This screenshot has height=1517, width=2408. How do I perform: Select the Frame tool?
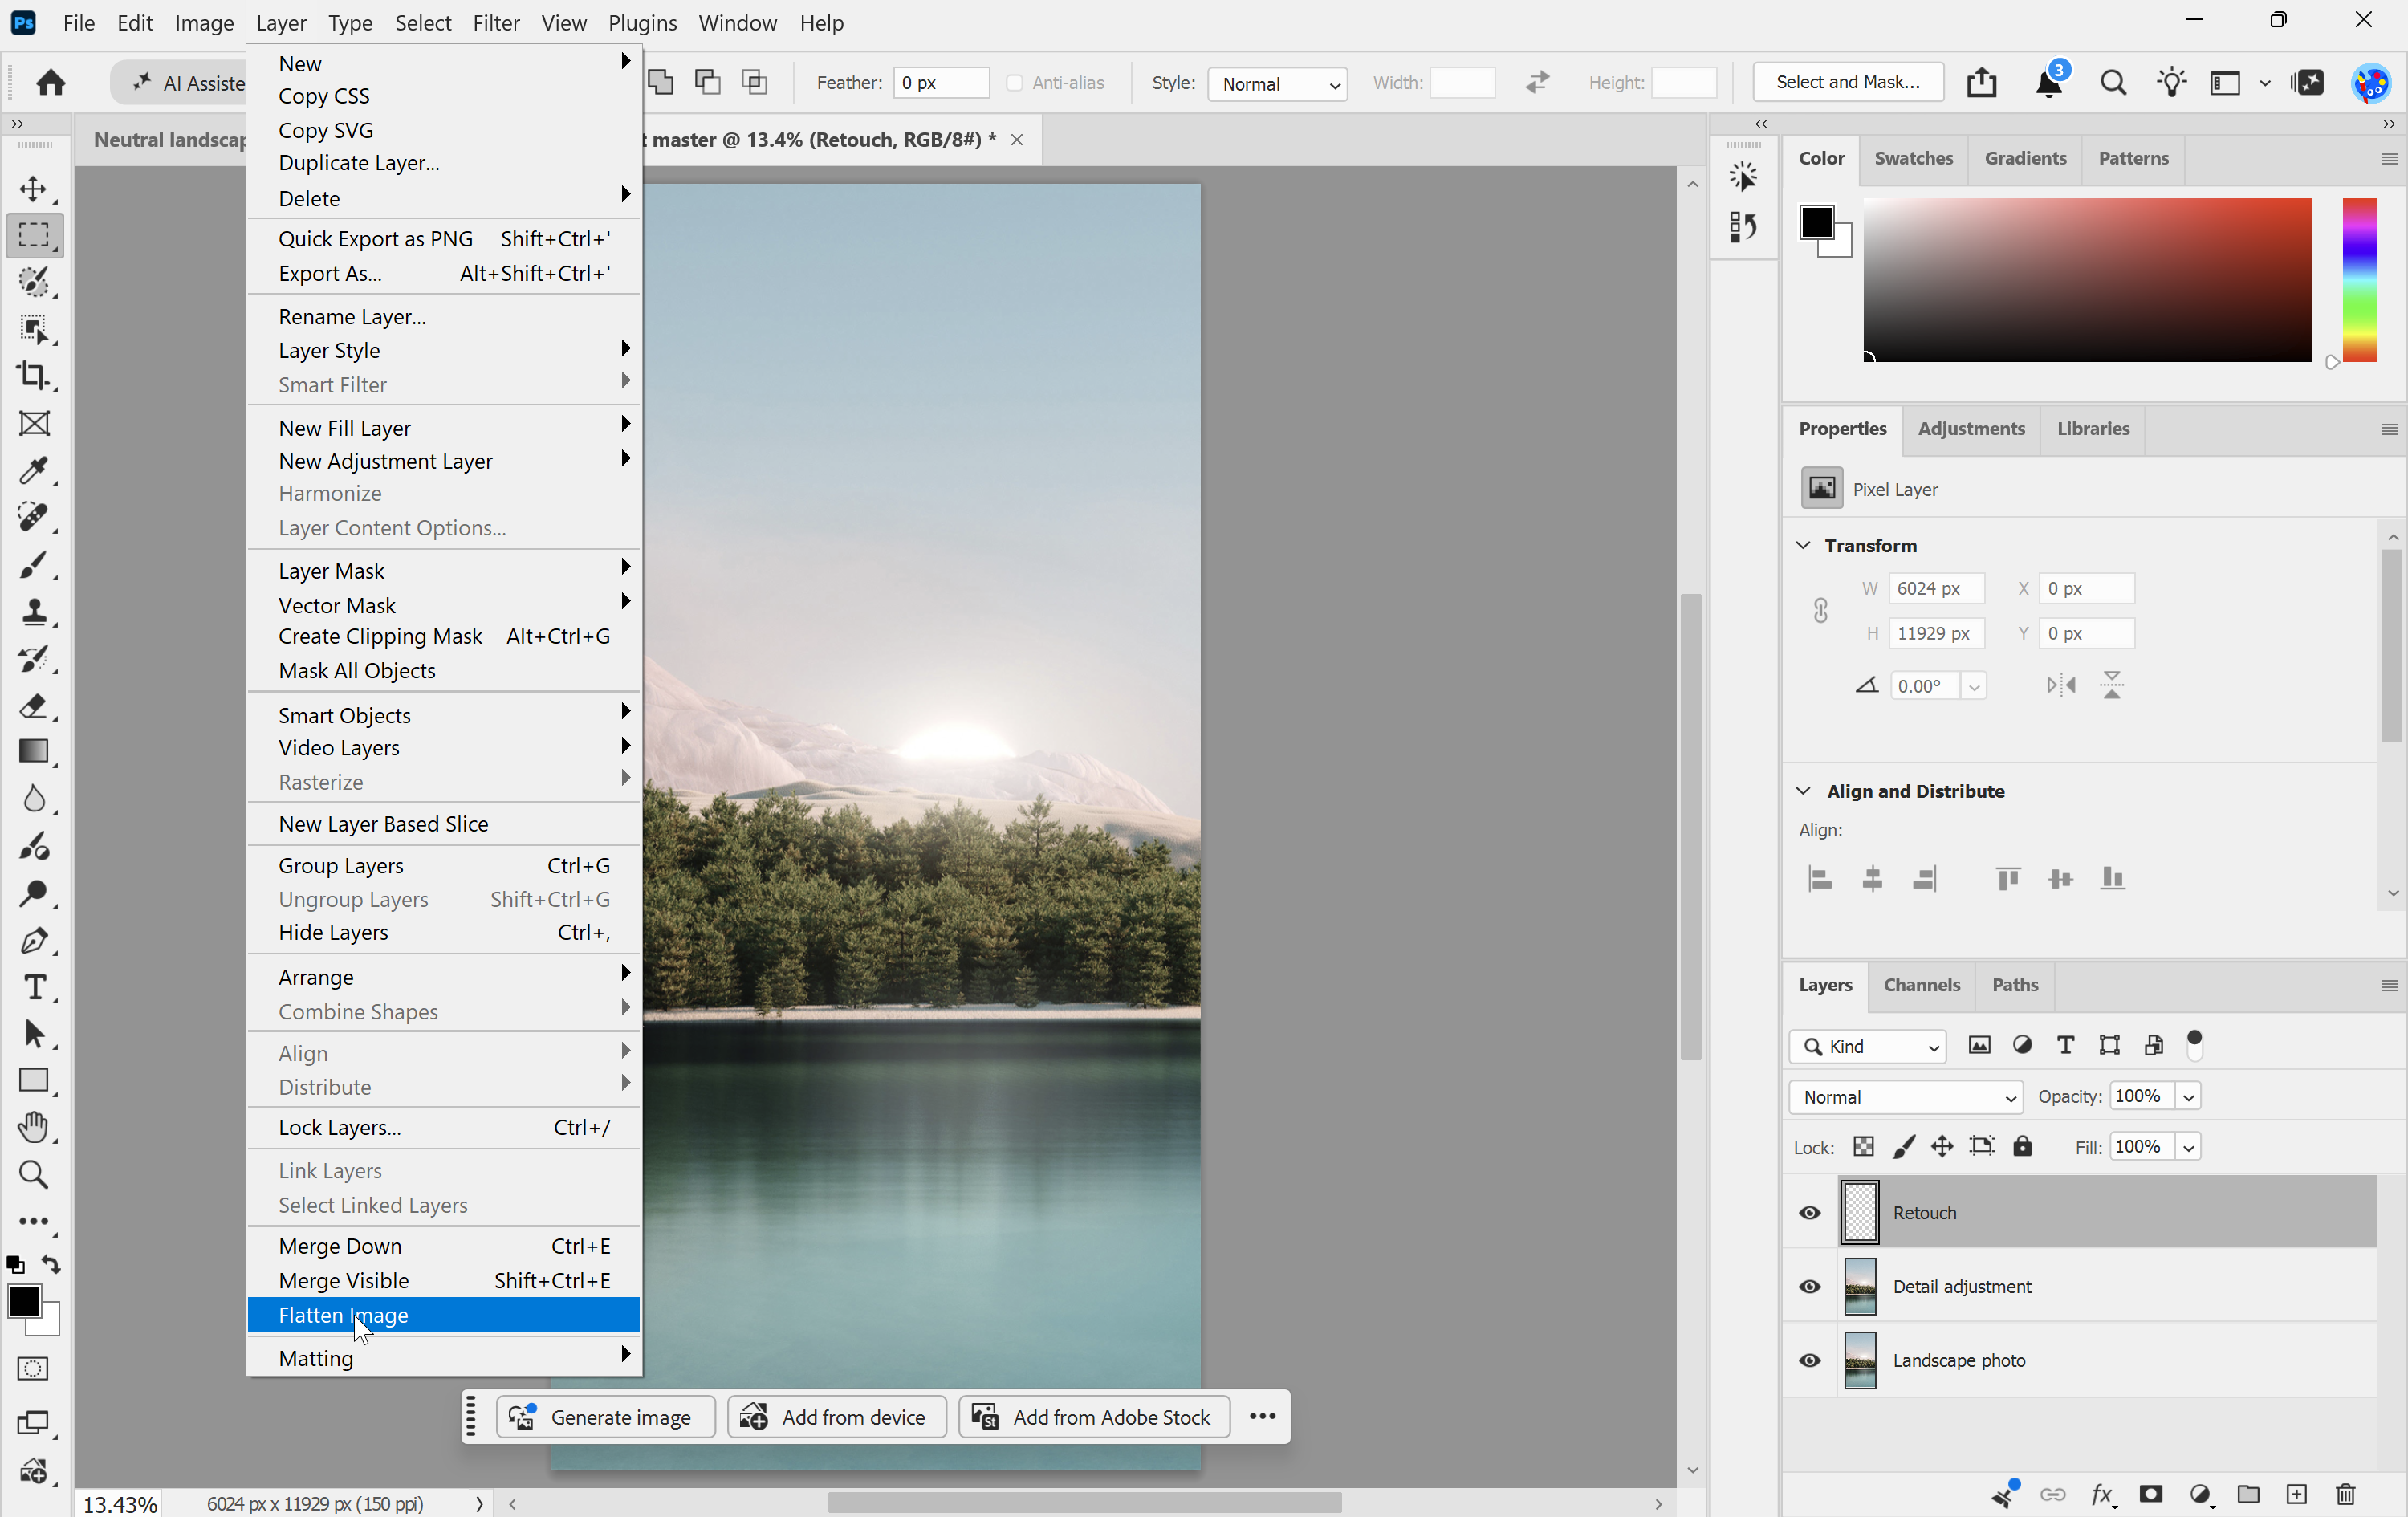point(34,424)
